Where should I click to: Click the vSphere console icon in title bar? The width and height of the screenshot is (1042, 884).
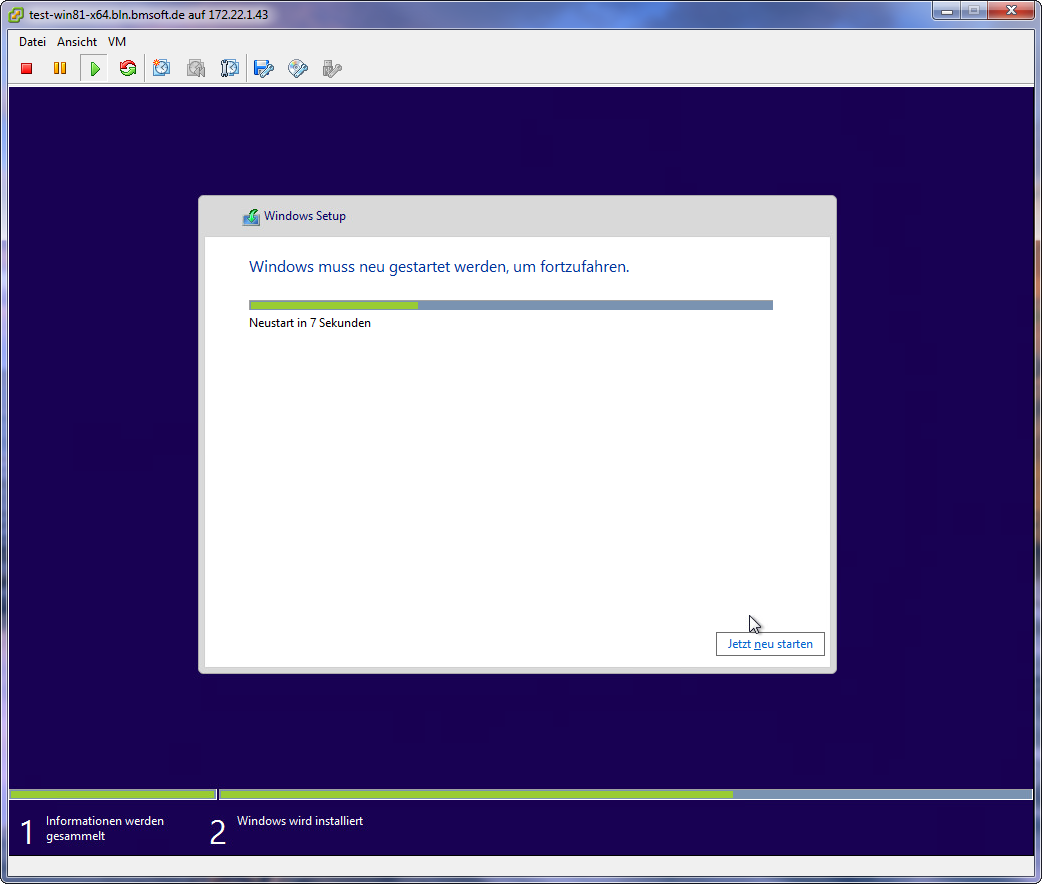click(16, 15)
